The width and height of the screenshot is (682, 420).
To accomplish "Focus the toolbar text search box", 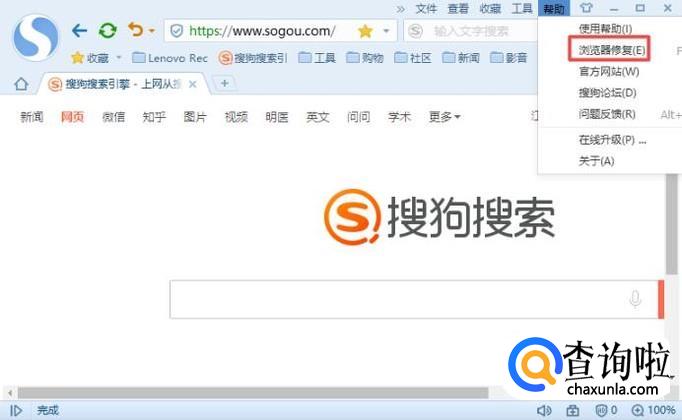I will [x=471, y=31].
